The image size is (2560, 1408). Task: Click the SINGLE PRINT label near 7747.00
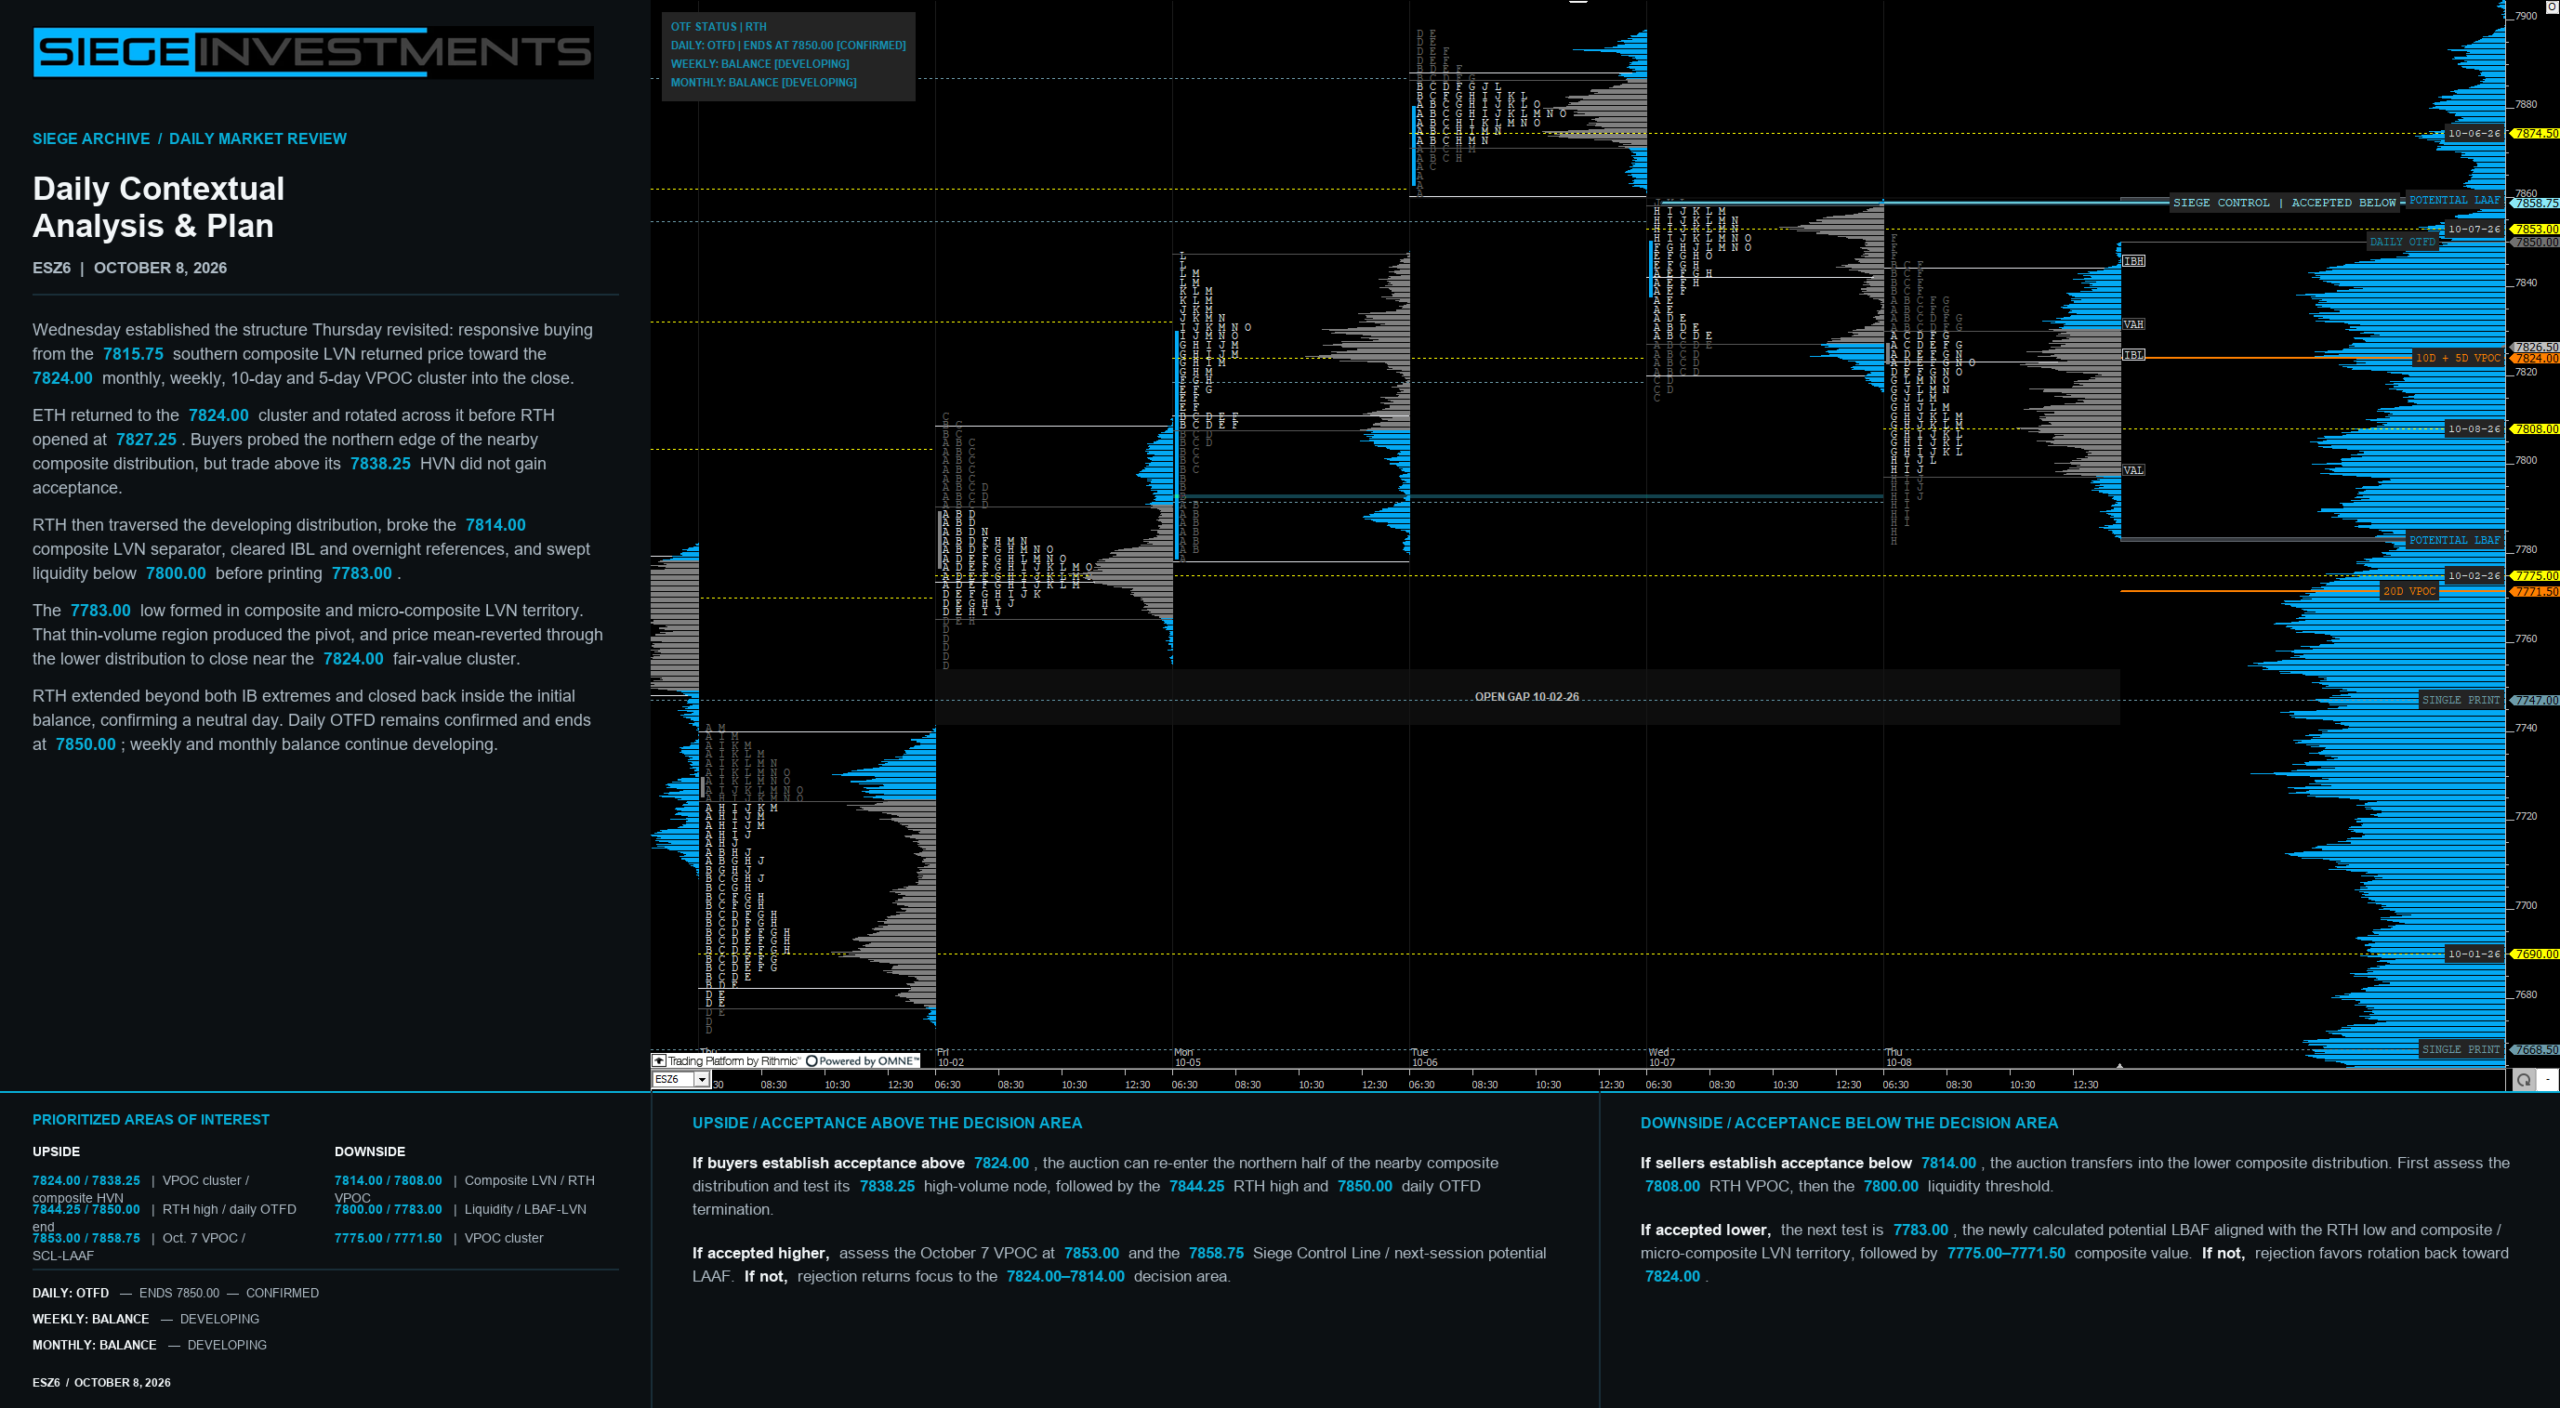[x=2461, y=700]
